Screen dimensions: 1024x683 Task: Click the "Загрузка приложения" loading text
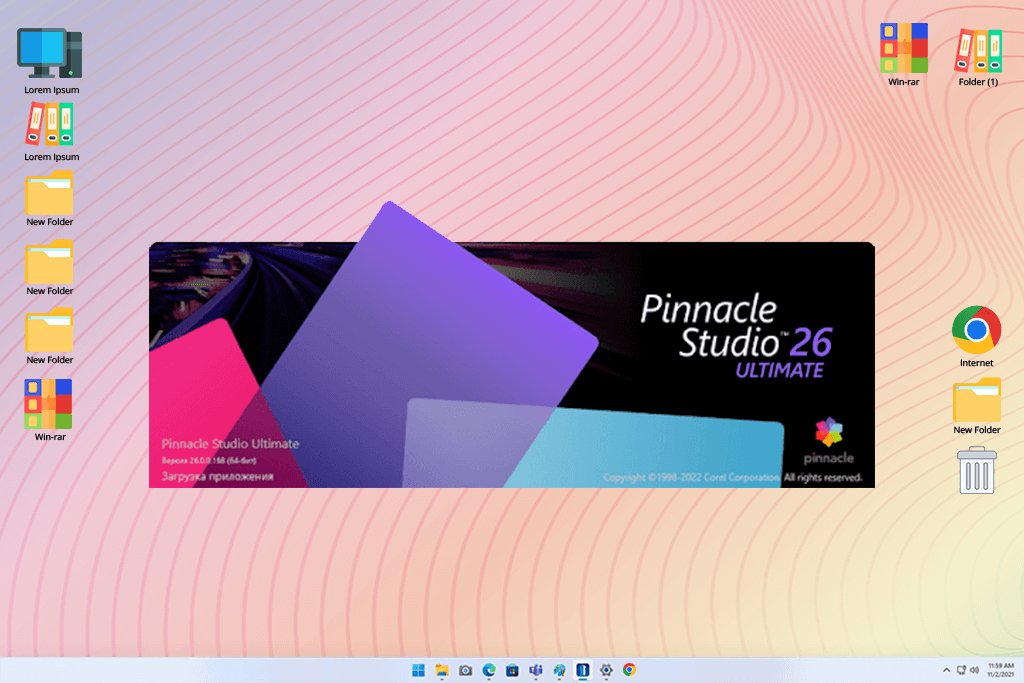tap(217, 476)
